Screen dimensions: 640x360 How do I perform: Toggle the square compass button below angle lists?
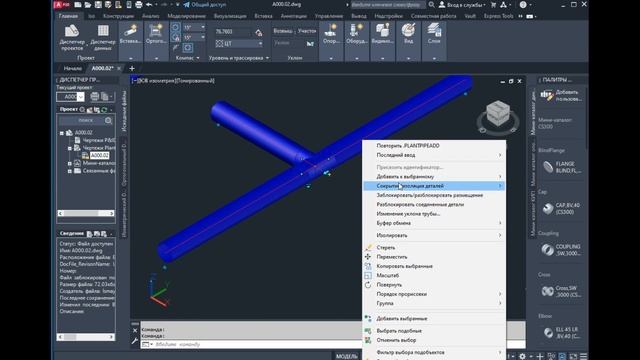coord(187,48)
